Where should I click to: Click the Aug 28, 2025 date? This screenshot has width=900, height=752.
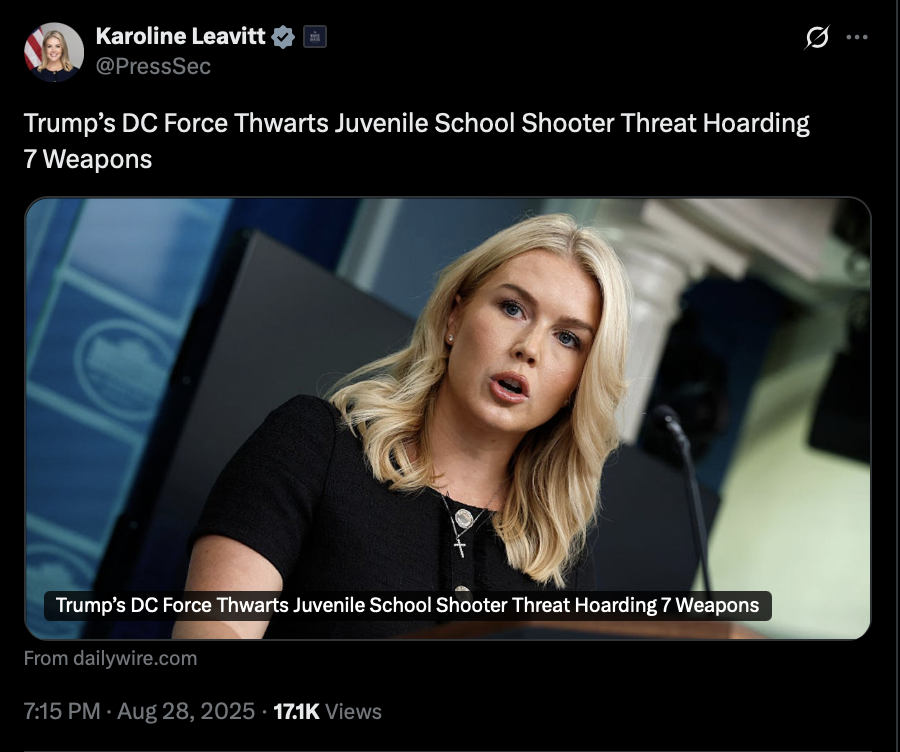coord(186,711)
